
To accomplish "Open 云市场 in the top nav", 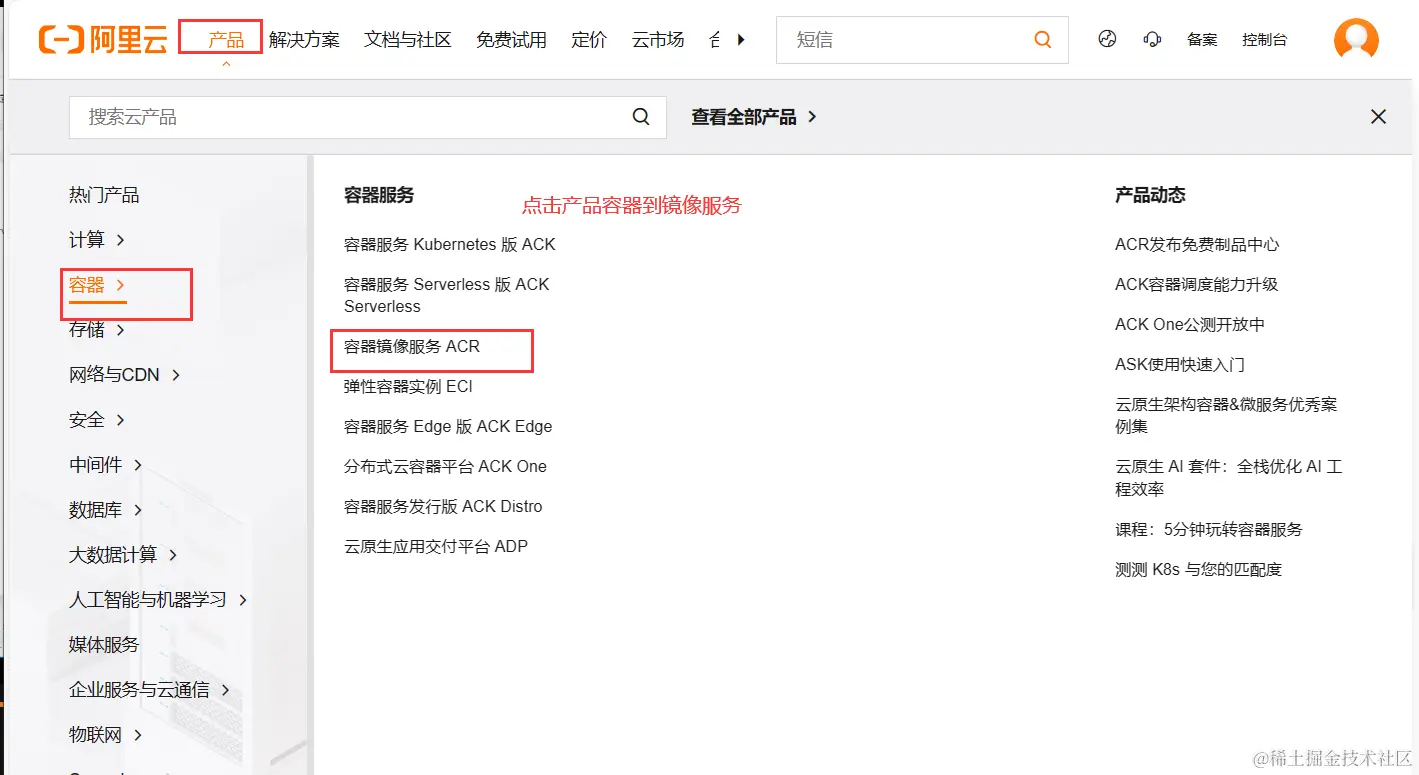I will (x=658, y=40).
